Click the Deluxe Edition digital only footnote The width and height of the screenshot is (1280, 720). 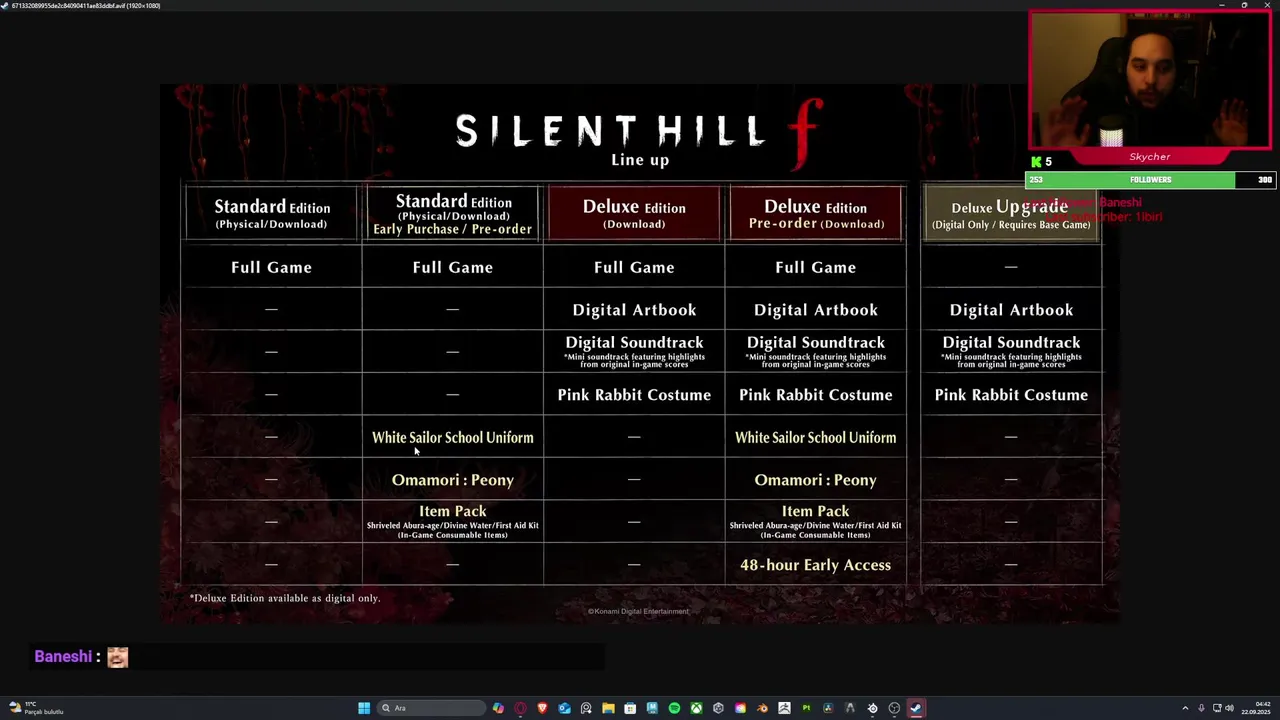pyautogui.click(x=285, y=598)
